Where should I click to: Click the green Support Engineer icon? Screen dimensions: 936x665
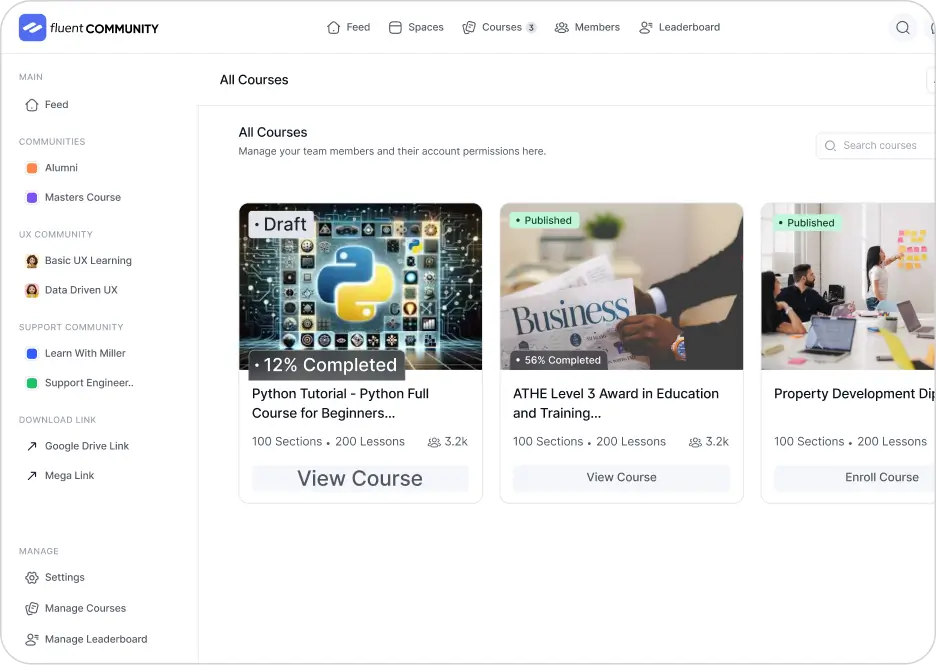32,383
